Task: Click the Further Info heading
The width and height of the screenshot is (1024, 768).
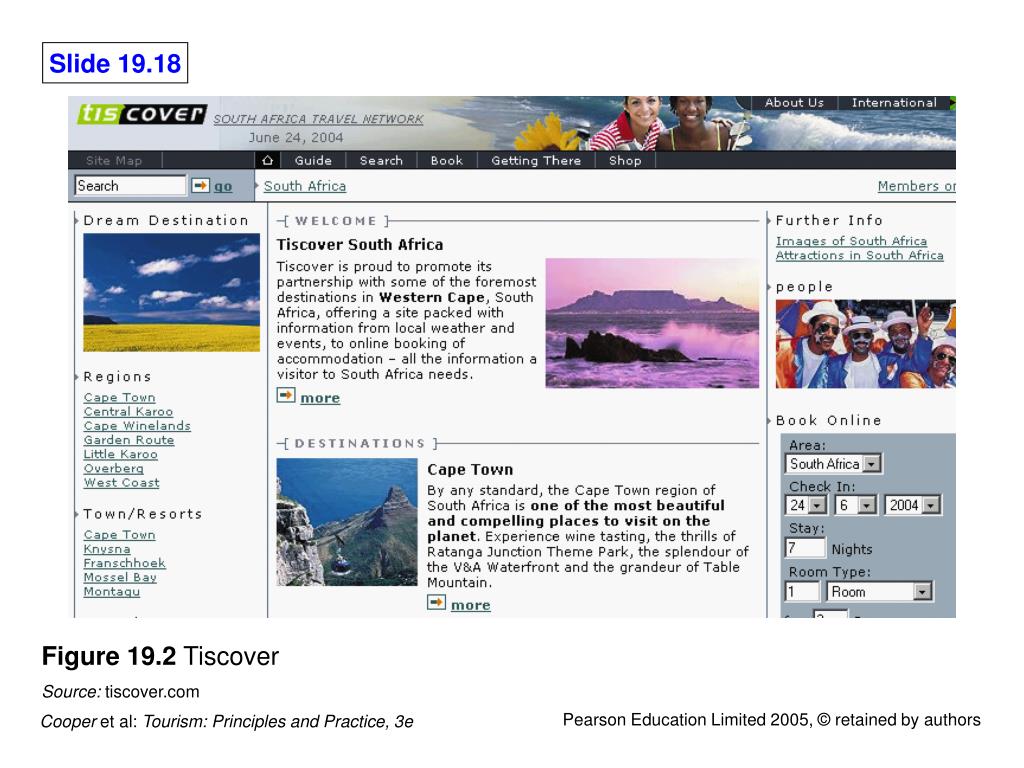Action: click(x=829, y=220)
